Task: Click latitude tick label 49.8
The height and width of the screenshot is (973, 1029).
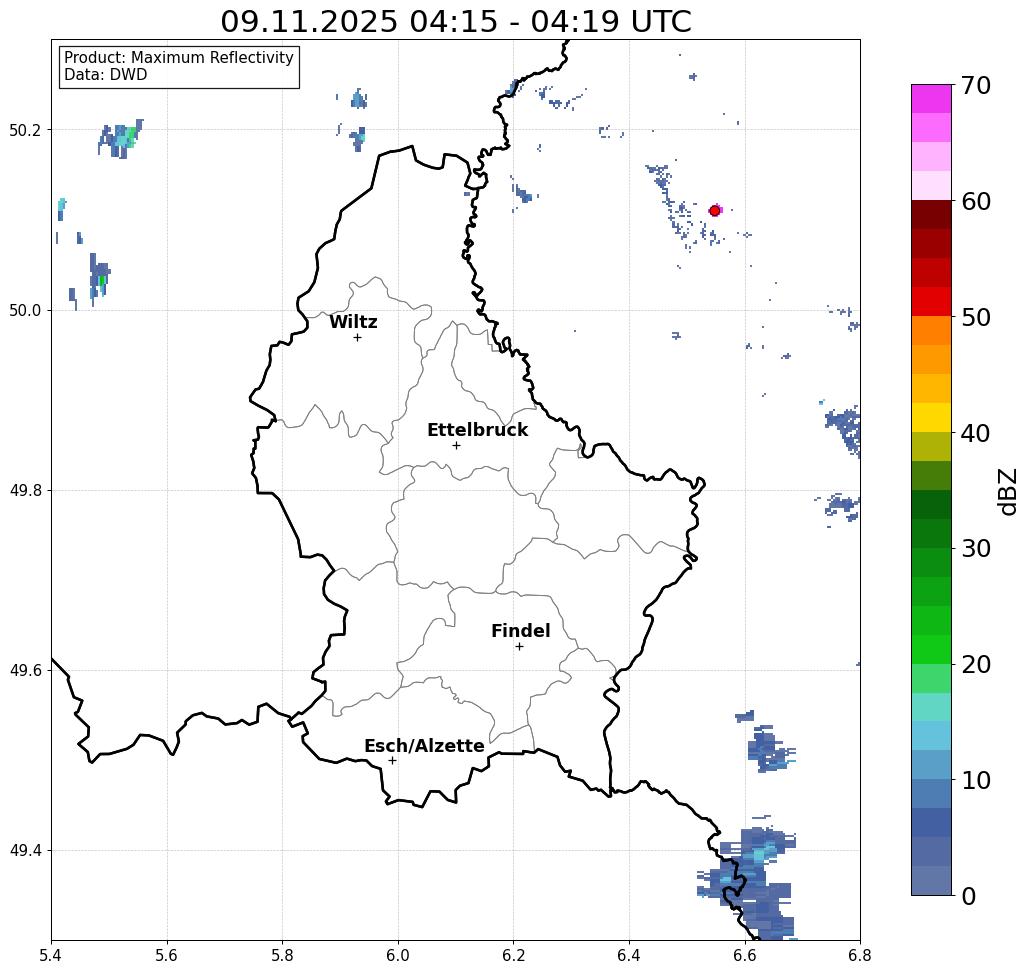Action: (24, 491)
